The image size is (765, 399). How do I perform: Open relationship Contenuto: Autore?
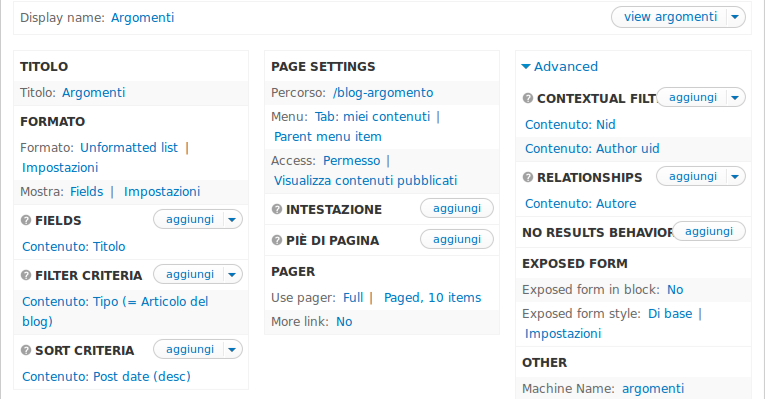click(581, 204)
